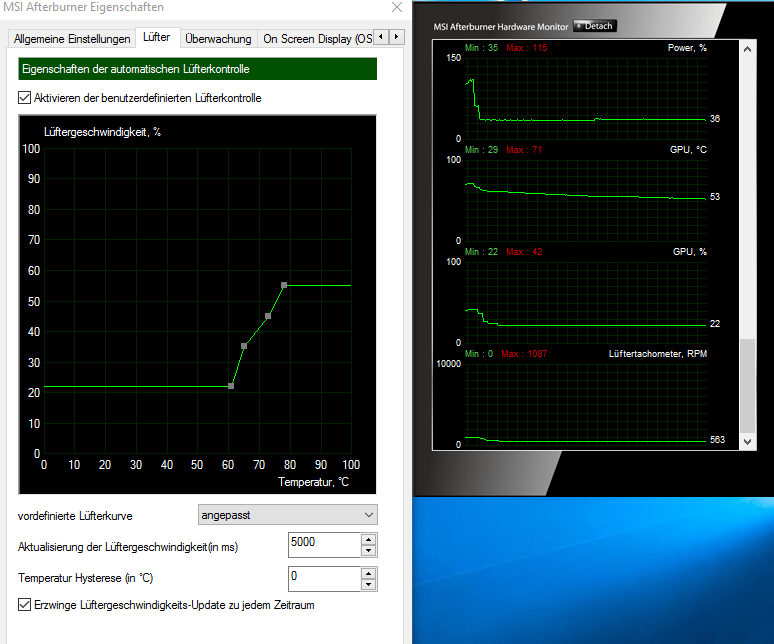Close the MSI Afterburner Eigenschaften window
774x644 pixels.
[397, 7]
